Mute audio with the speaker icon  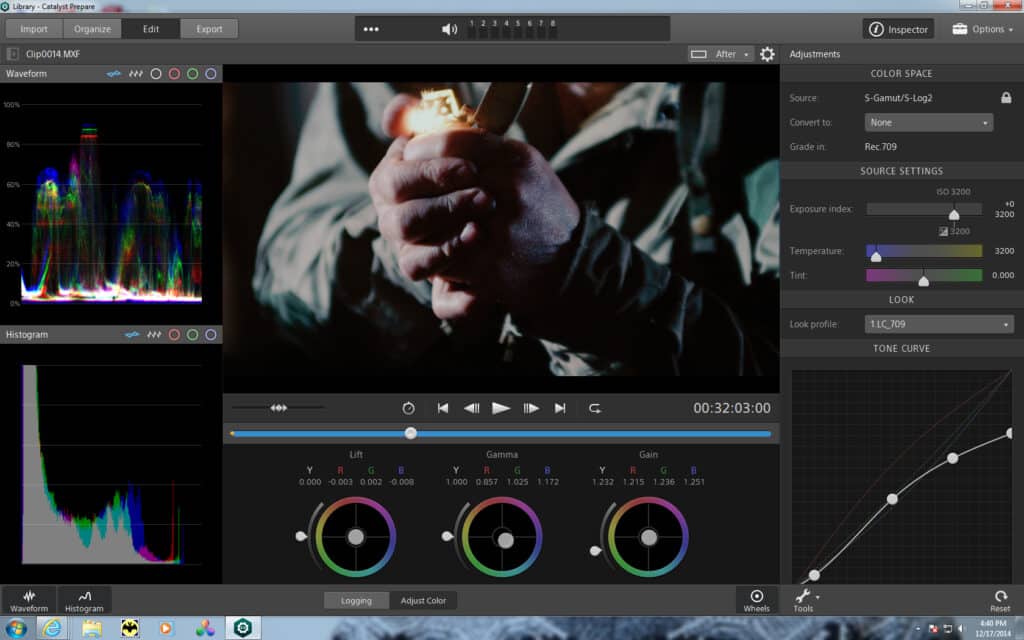(449, 29)
